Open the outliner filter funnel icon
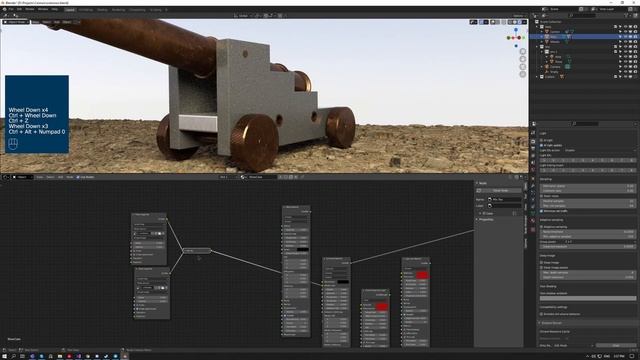This screenshot has height=360, width=640. tap(627, 16)
